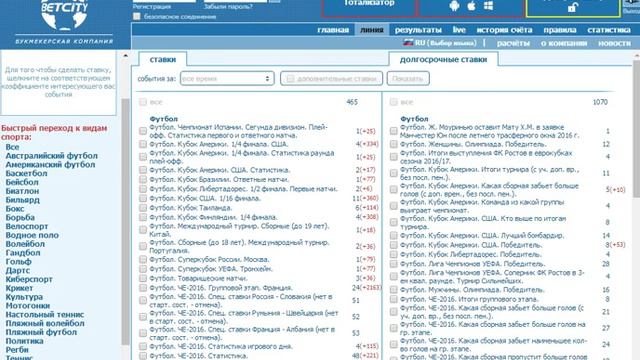Image resolution: width=640 pixels, height=360 pixels.
Task: Go to Баскетбол sport
Action: tap(26, 173)
